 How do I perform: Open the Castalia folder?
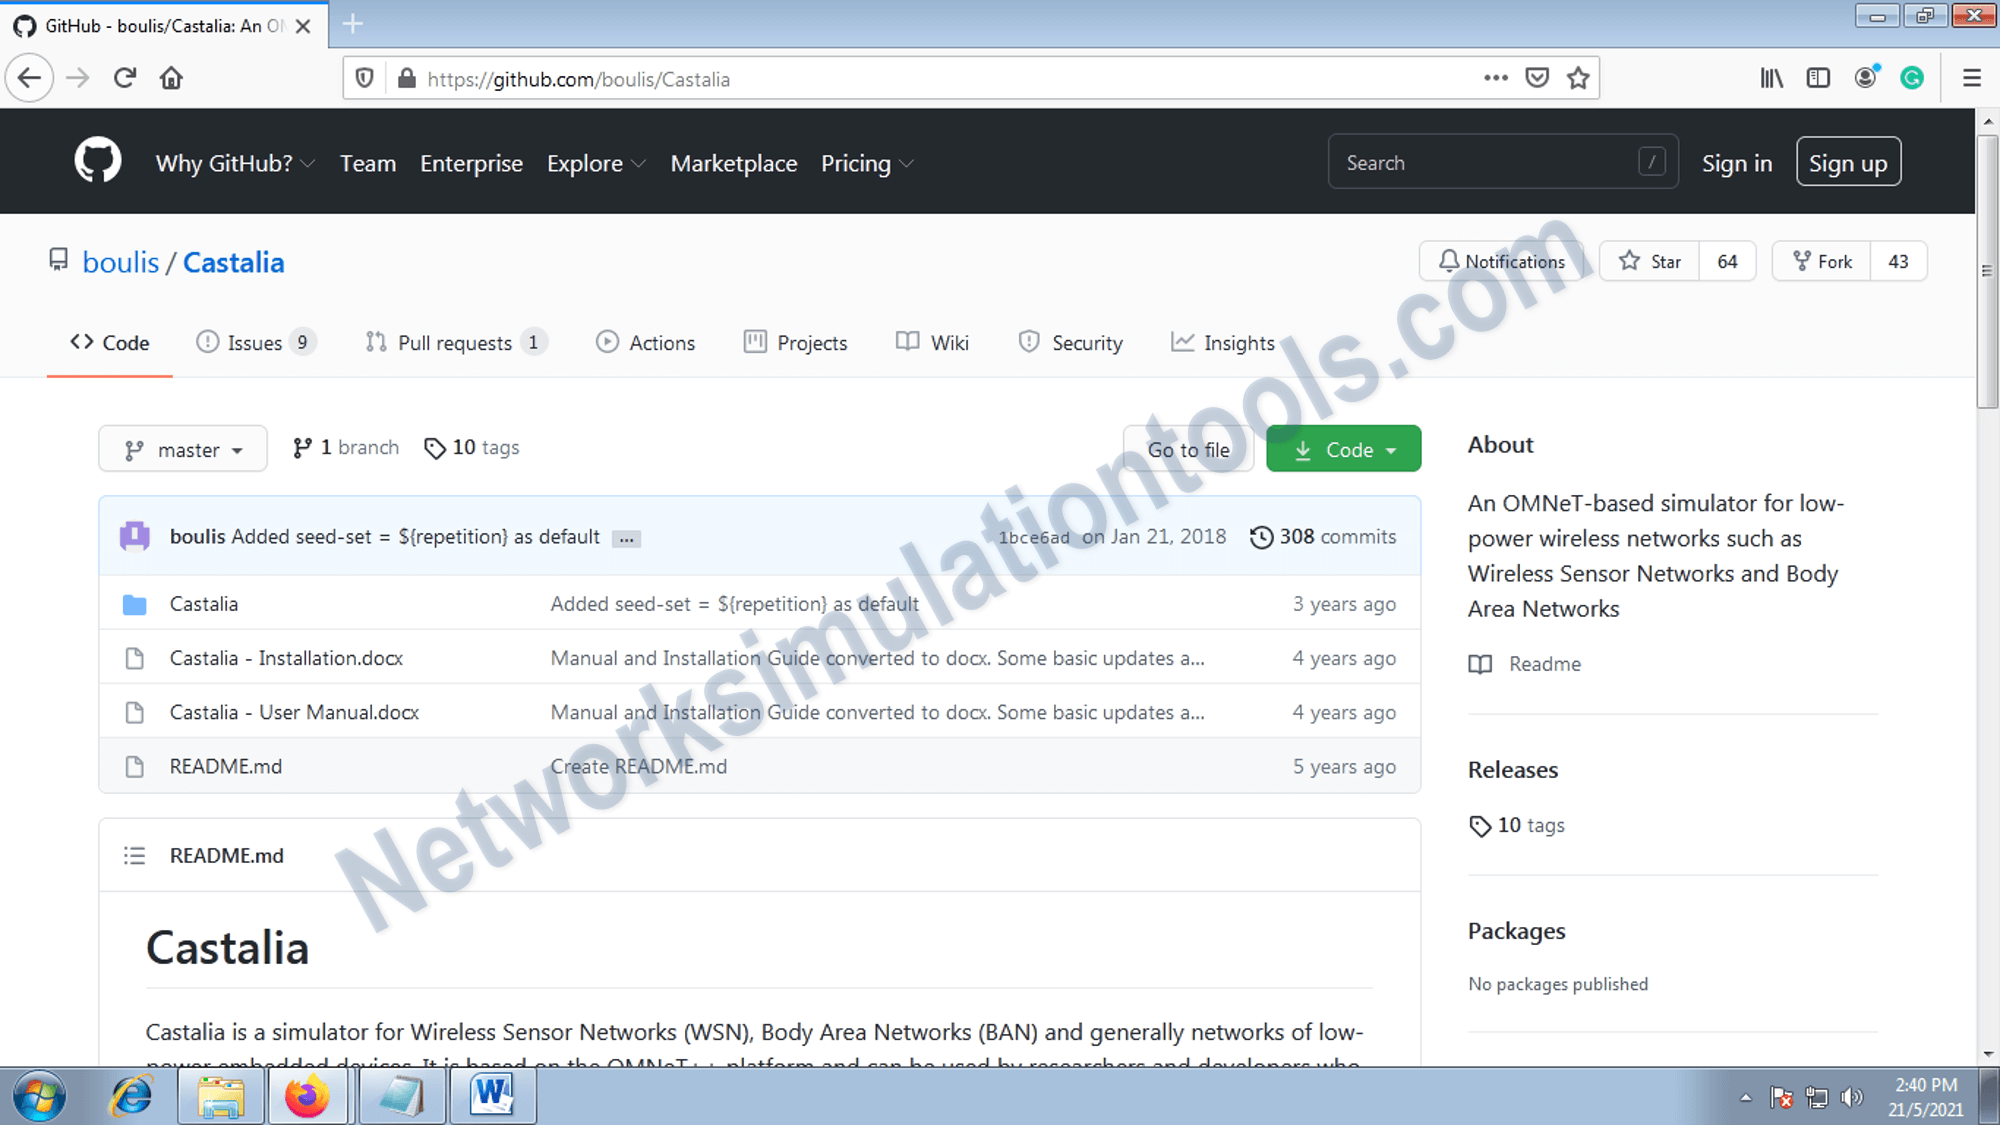pos(203,604)
